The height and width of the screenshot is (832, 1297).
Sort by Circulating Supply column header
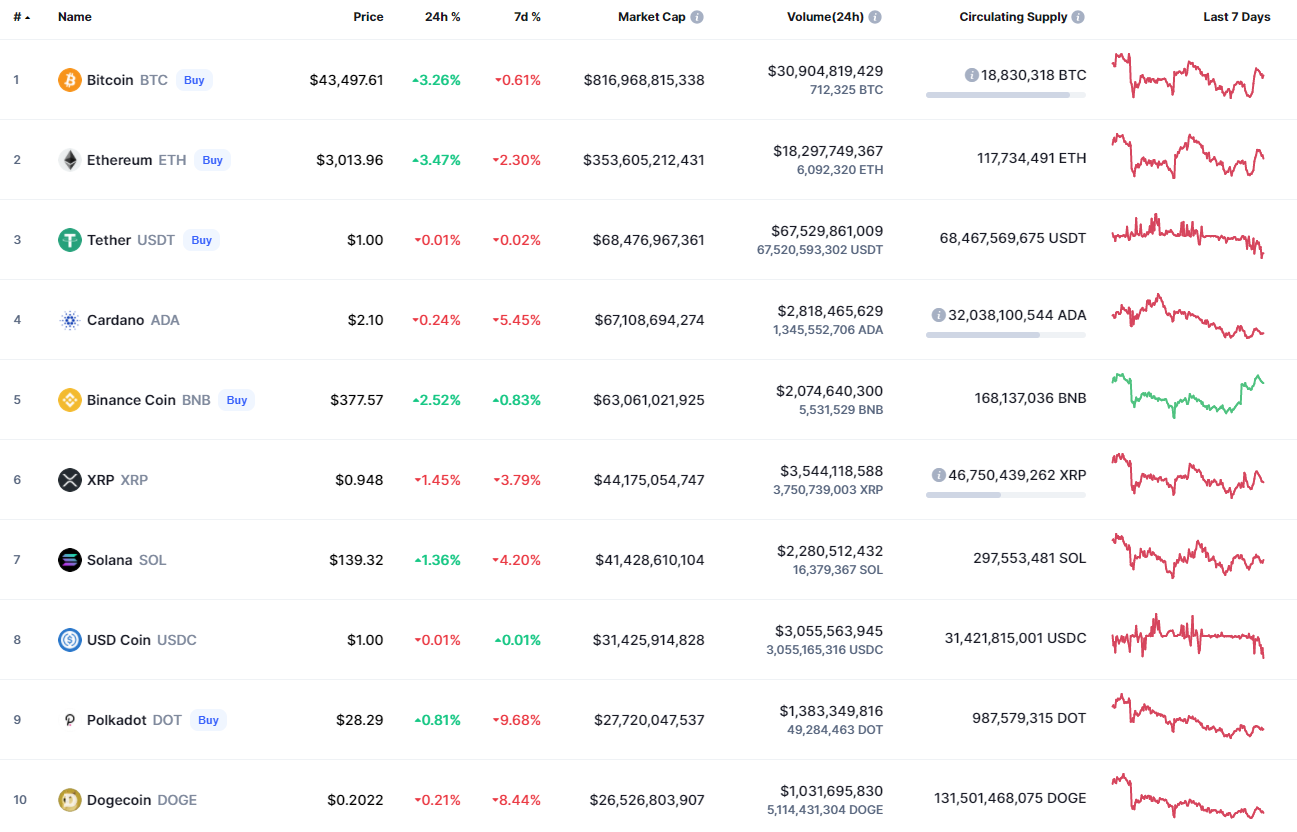coord(1013,17)
